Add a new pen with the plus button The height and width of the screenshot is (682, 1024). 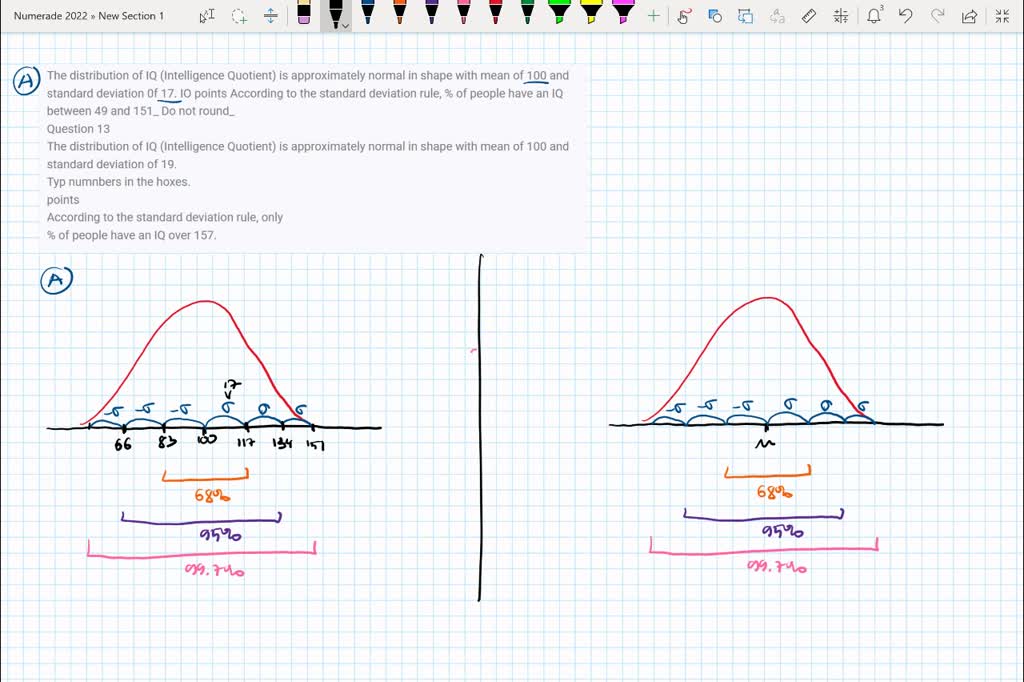[653, 16]
